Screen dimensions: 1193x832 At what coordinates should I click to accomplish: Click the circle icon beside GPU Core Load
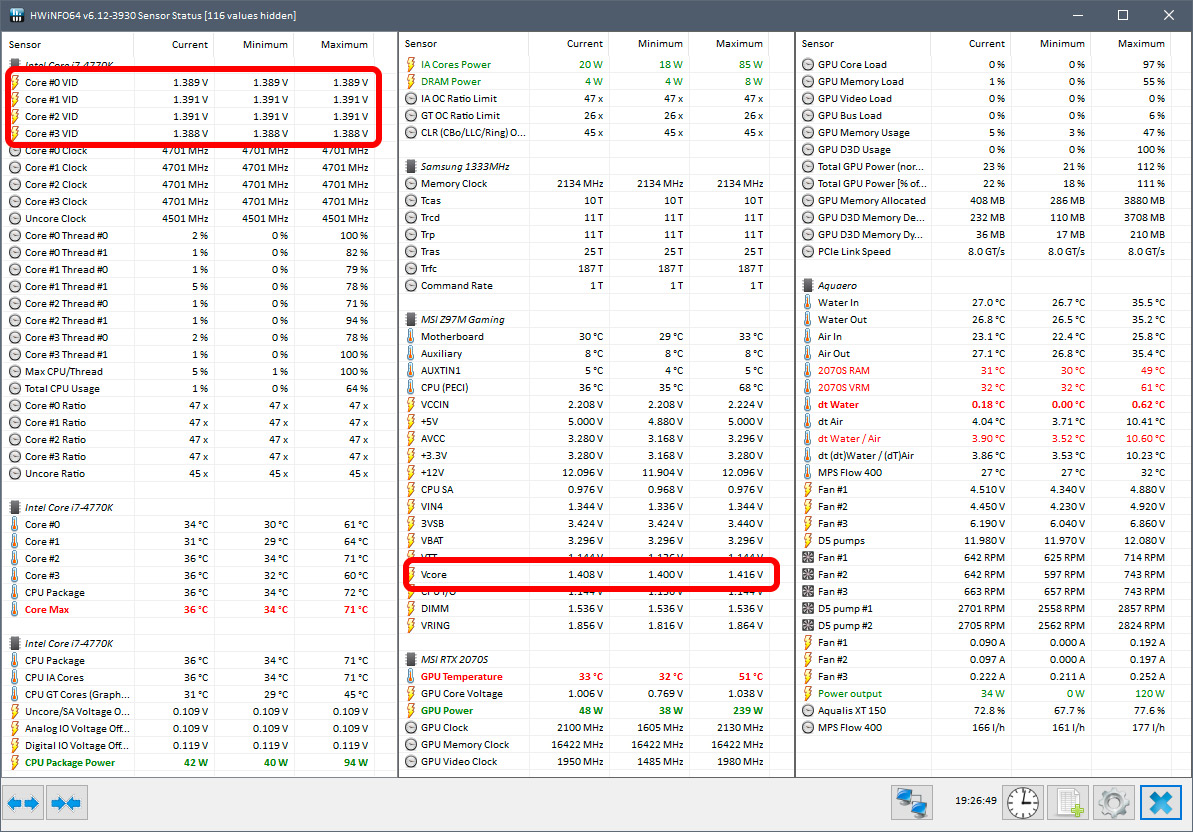[808, 65]
